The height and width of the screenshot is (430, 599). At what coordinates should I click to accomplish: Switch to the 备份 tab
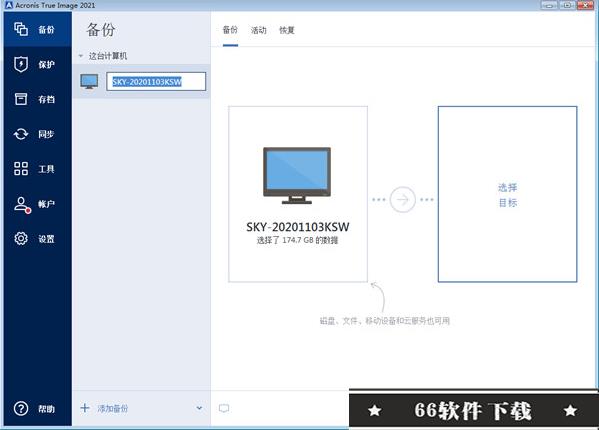230,30
